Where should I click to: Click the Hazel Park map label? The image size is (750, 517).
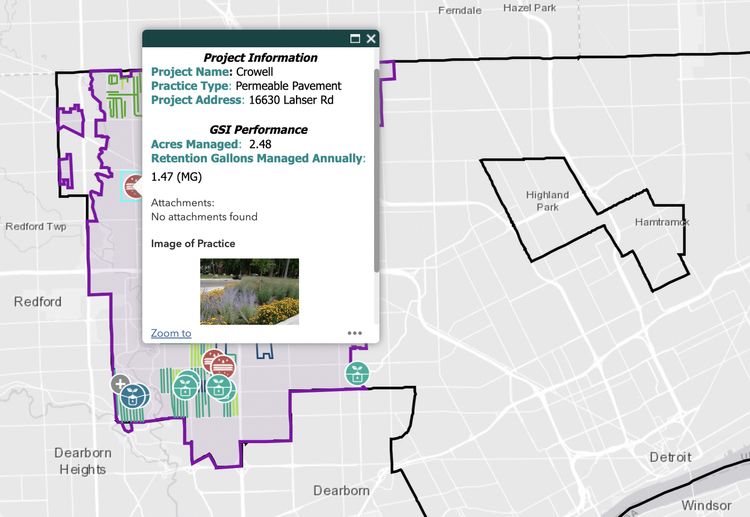529,8
